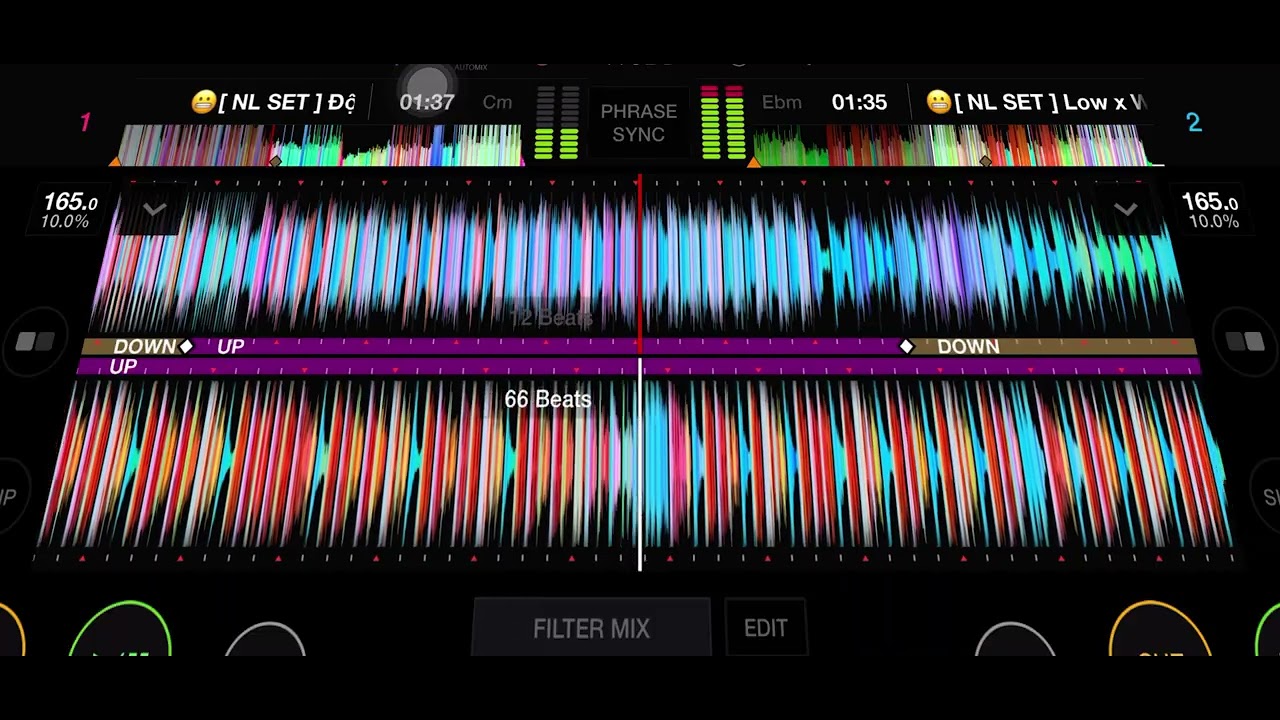
Task: Tap the PHRASE SYNC button
Action: (638, 123)
